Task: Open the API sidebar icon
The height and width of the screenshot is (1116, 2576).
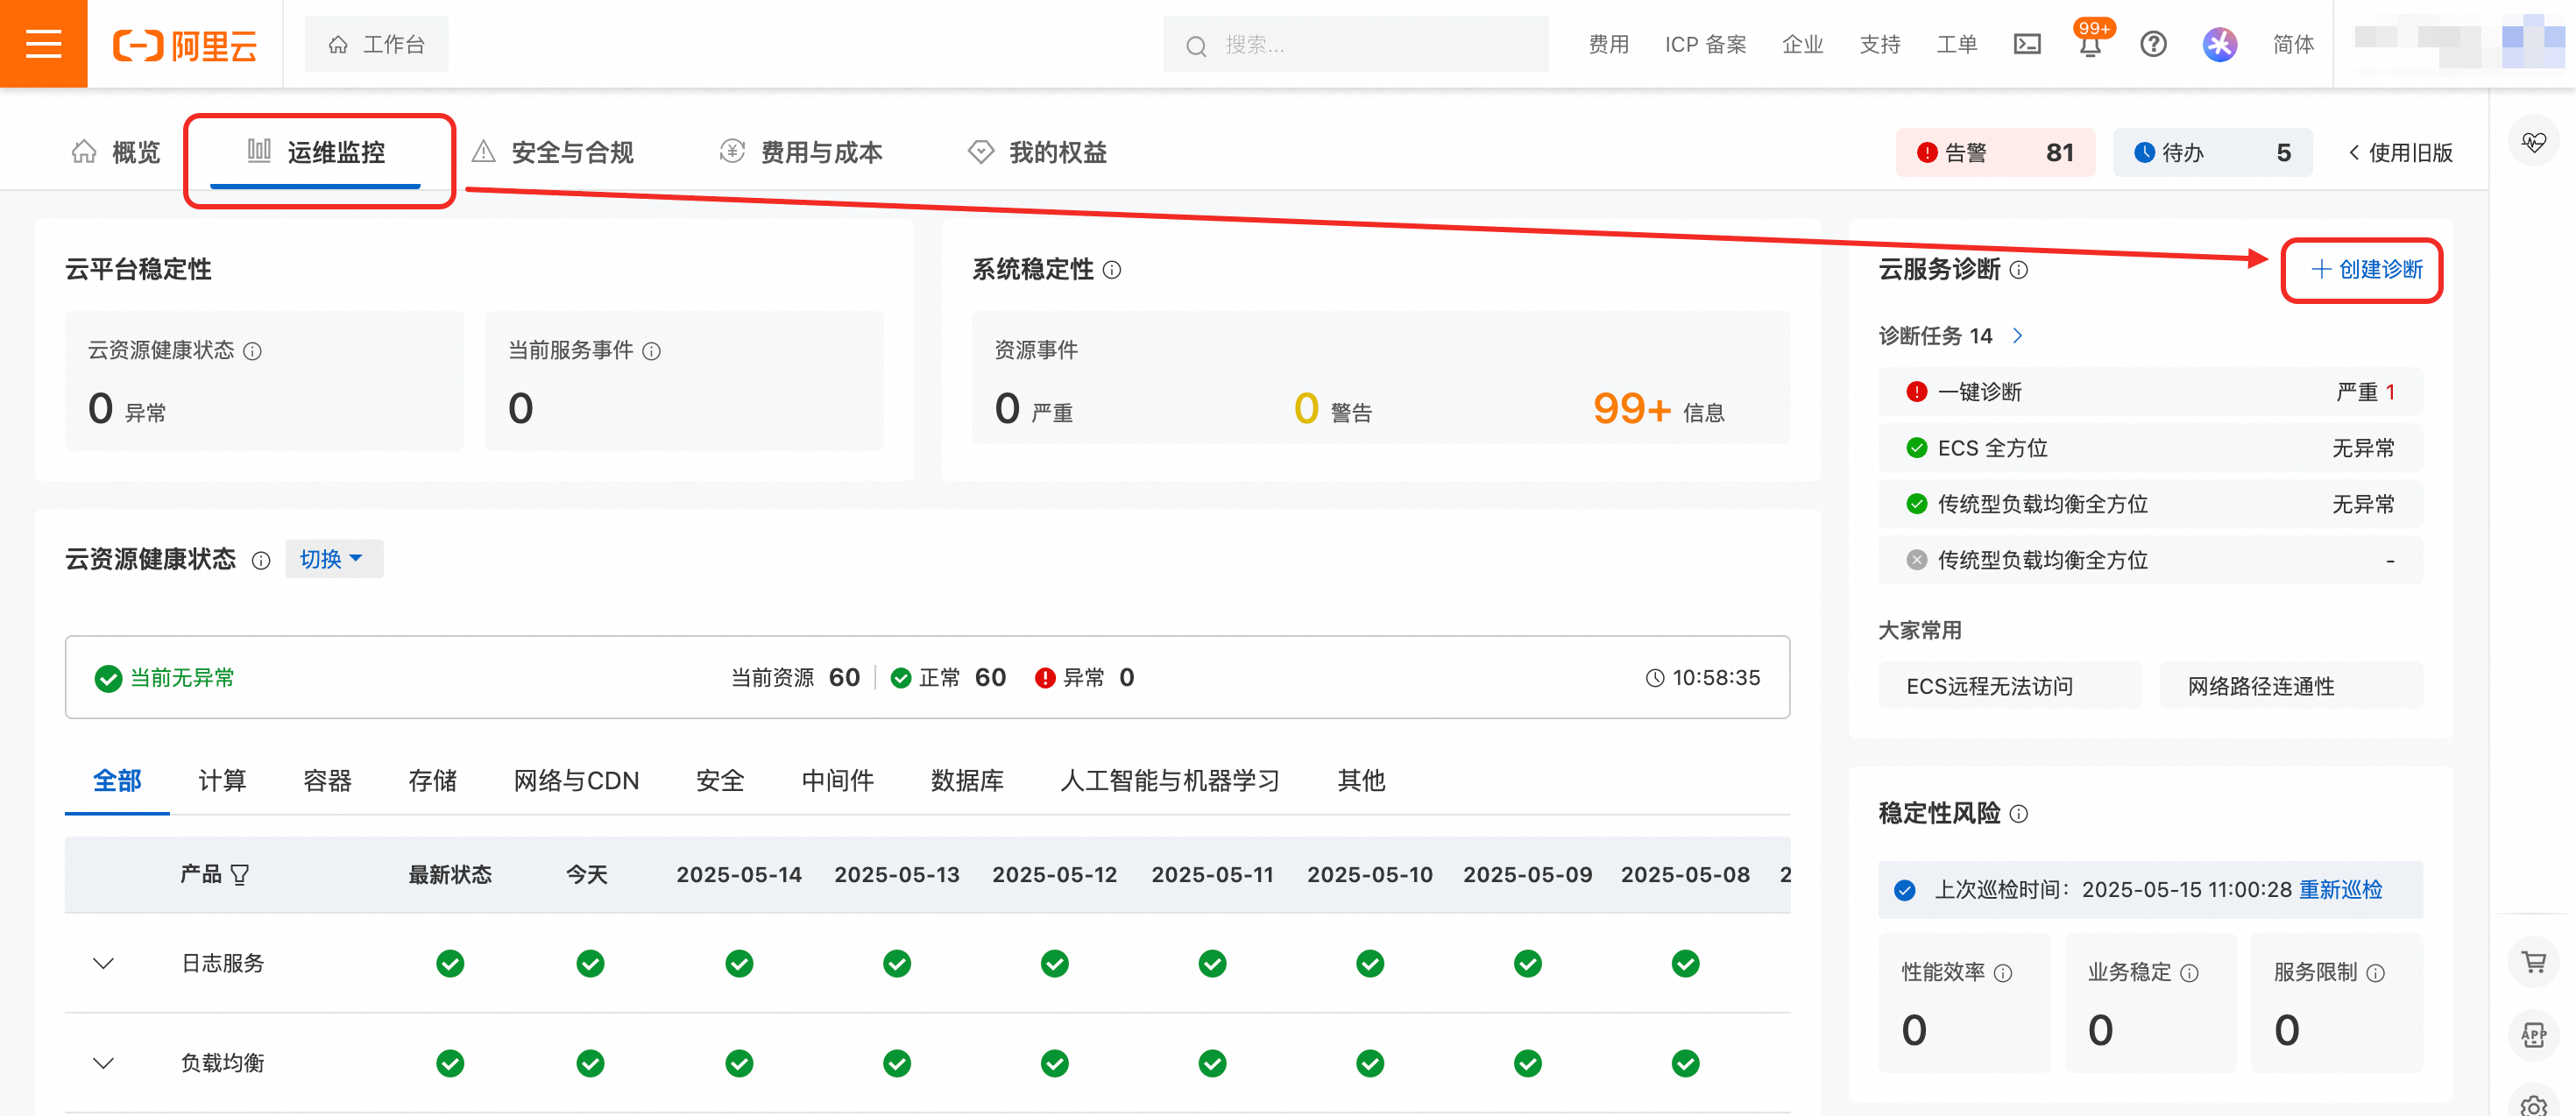Action: [2533, 1034]
